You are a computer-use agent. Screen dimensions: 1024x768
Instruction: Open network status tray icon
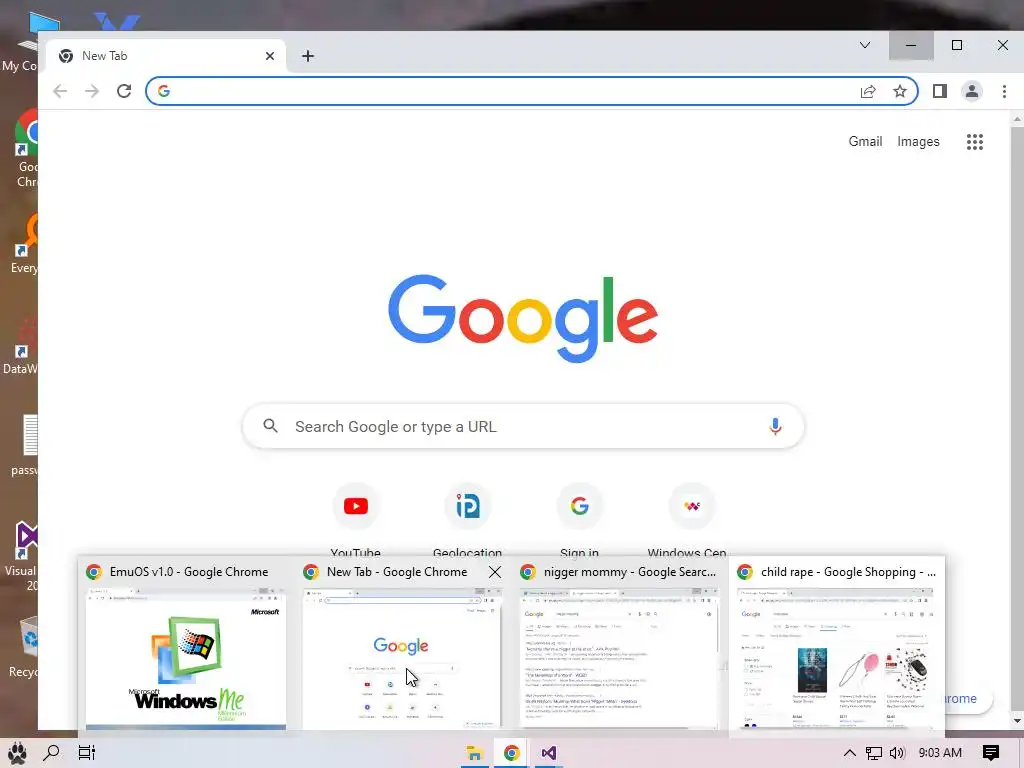874,753
